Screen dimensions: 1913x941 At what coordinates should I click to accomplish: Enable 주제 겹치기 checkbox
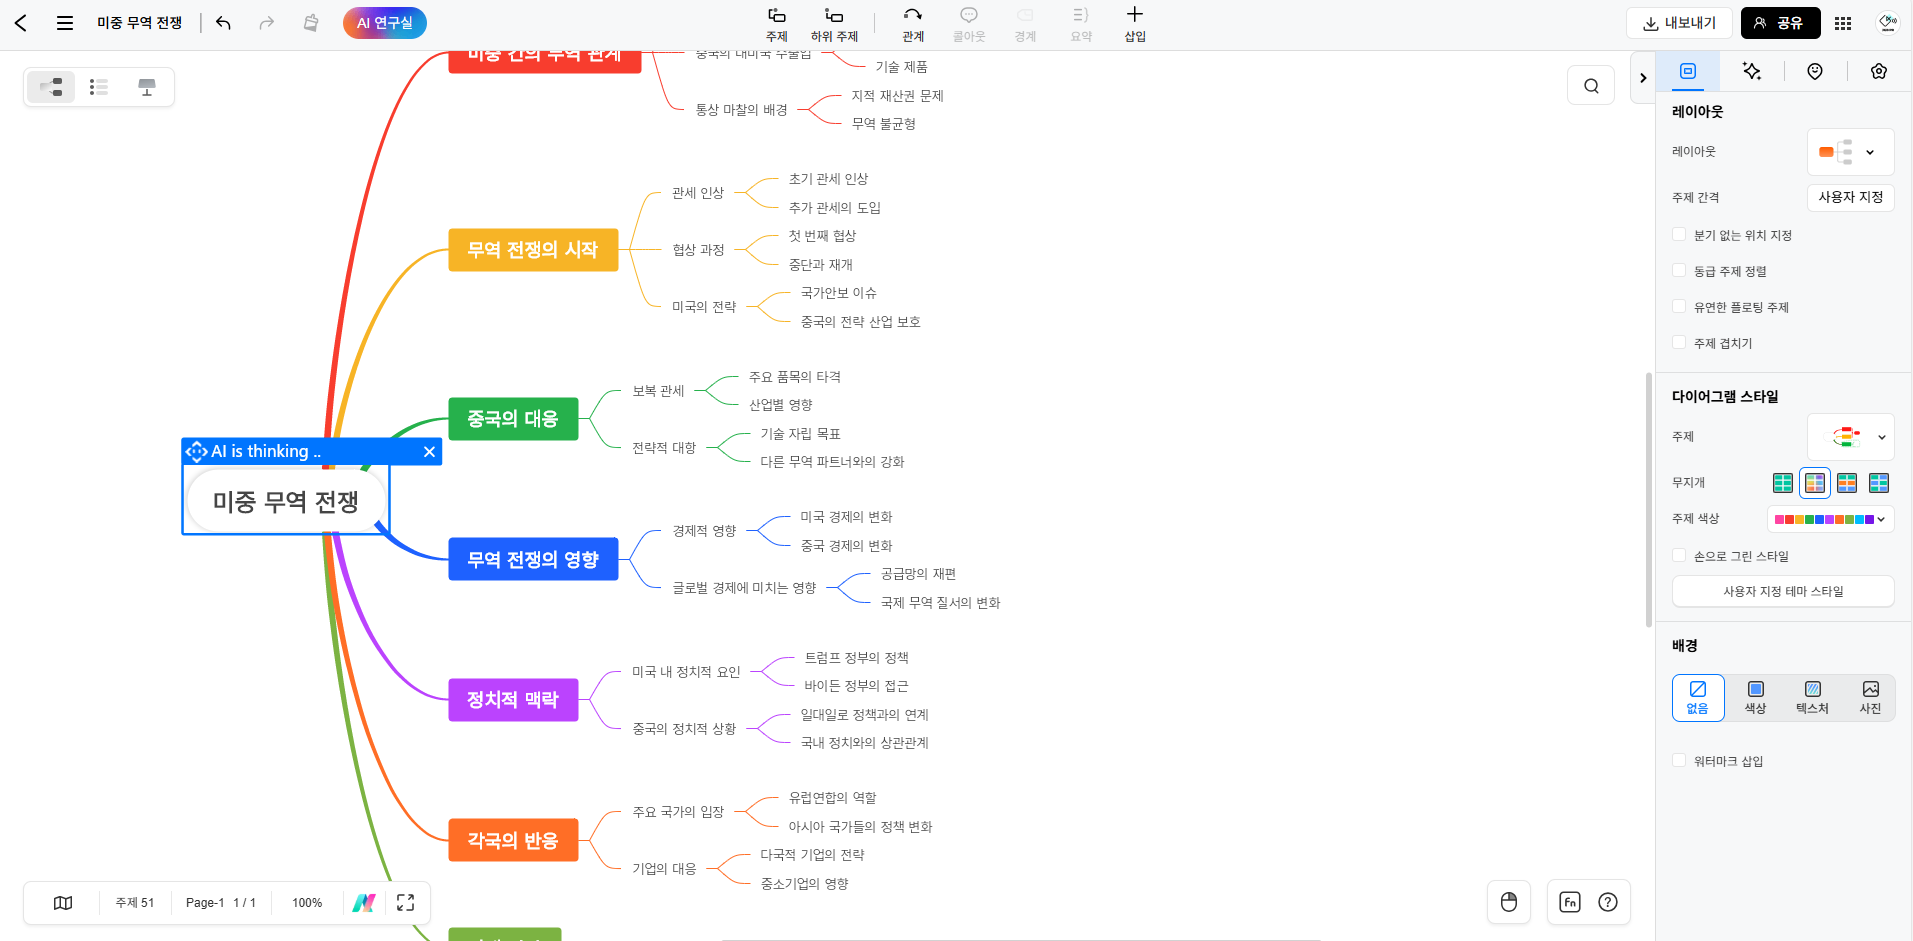(1679, 343)
